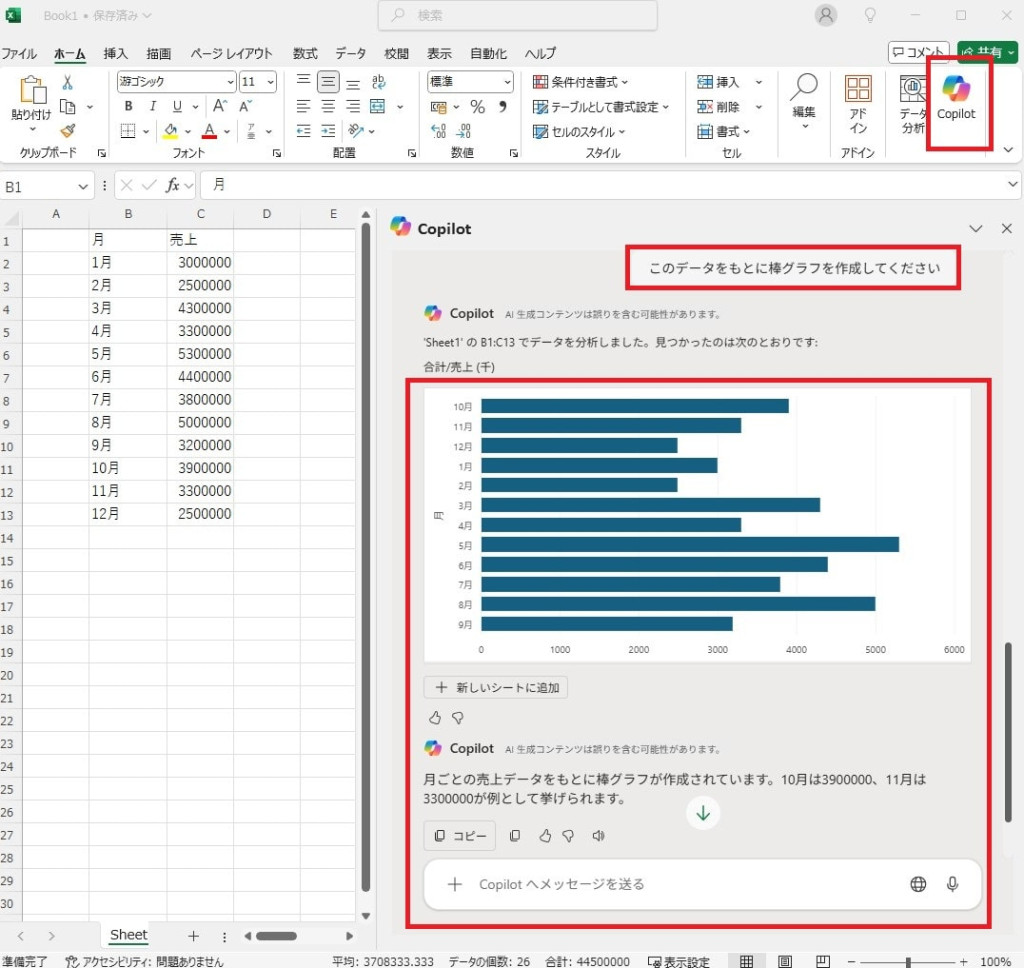Give thumbs up to the bar chart reply
1024x968 pixels.
[435, 718]
